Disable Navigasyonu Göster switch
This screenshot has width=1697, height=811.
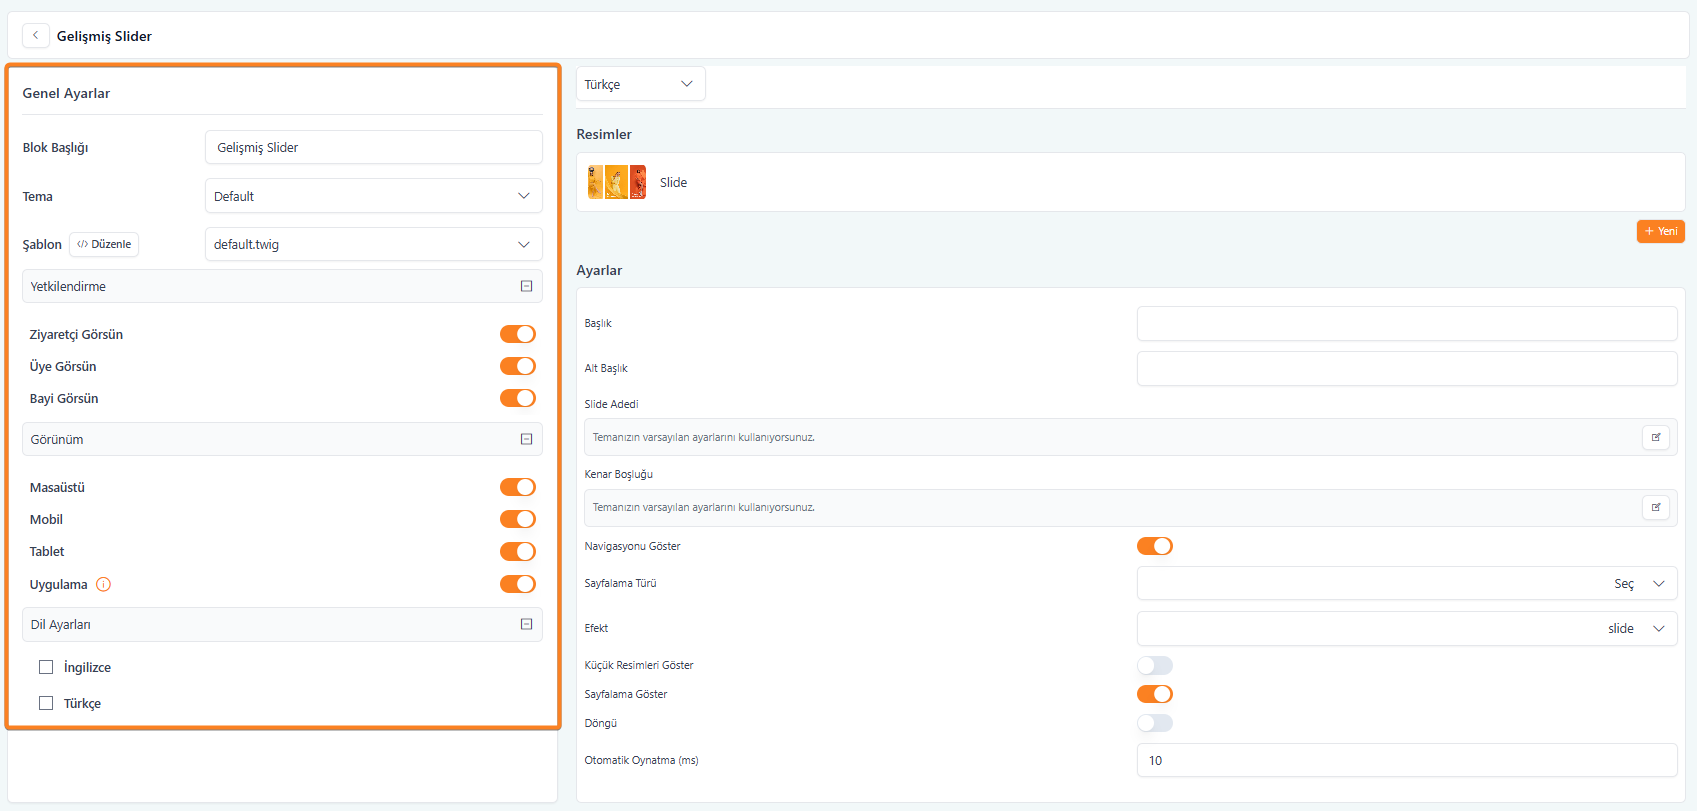click(1155, 546)
